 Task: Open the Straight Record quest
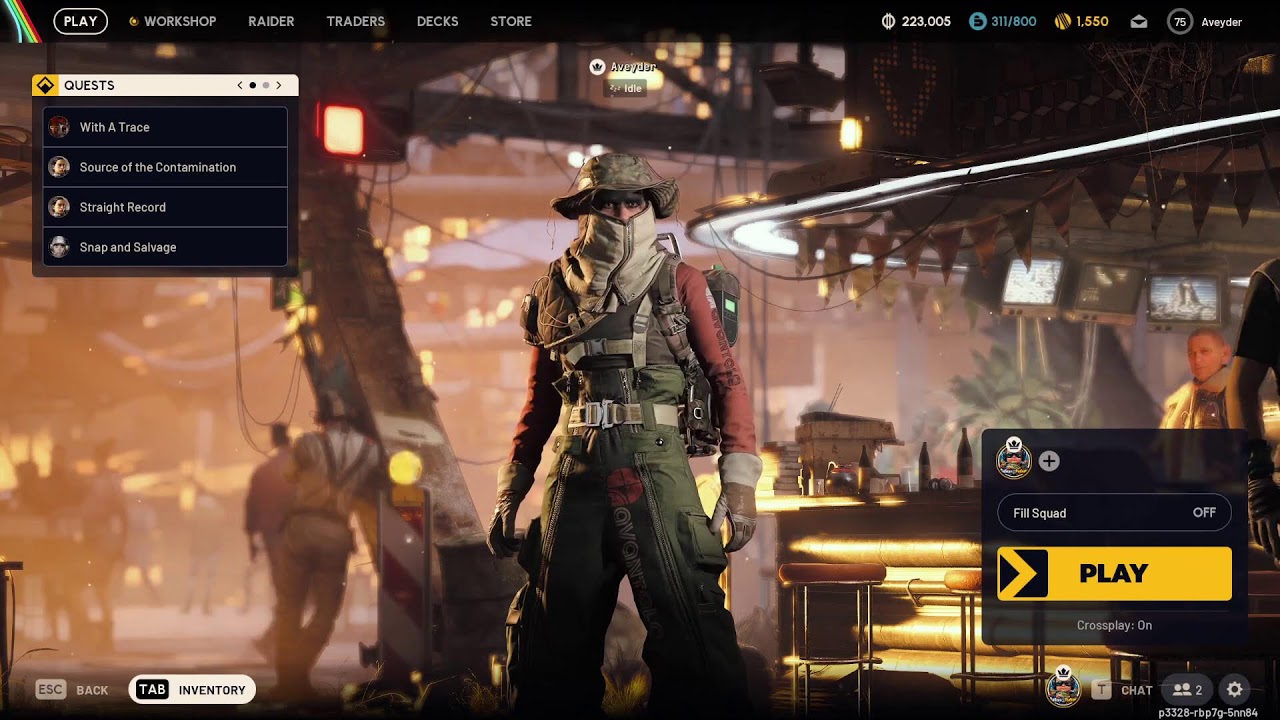pos(165,207)
